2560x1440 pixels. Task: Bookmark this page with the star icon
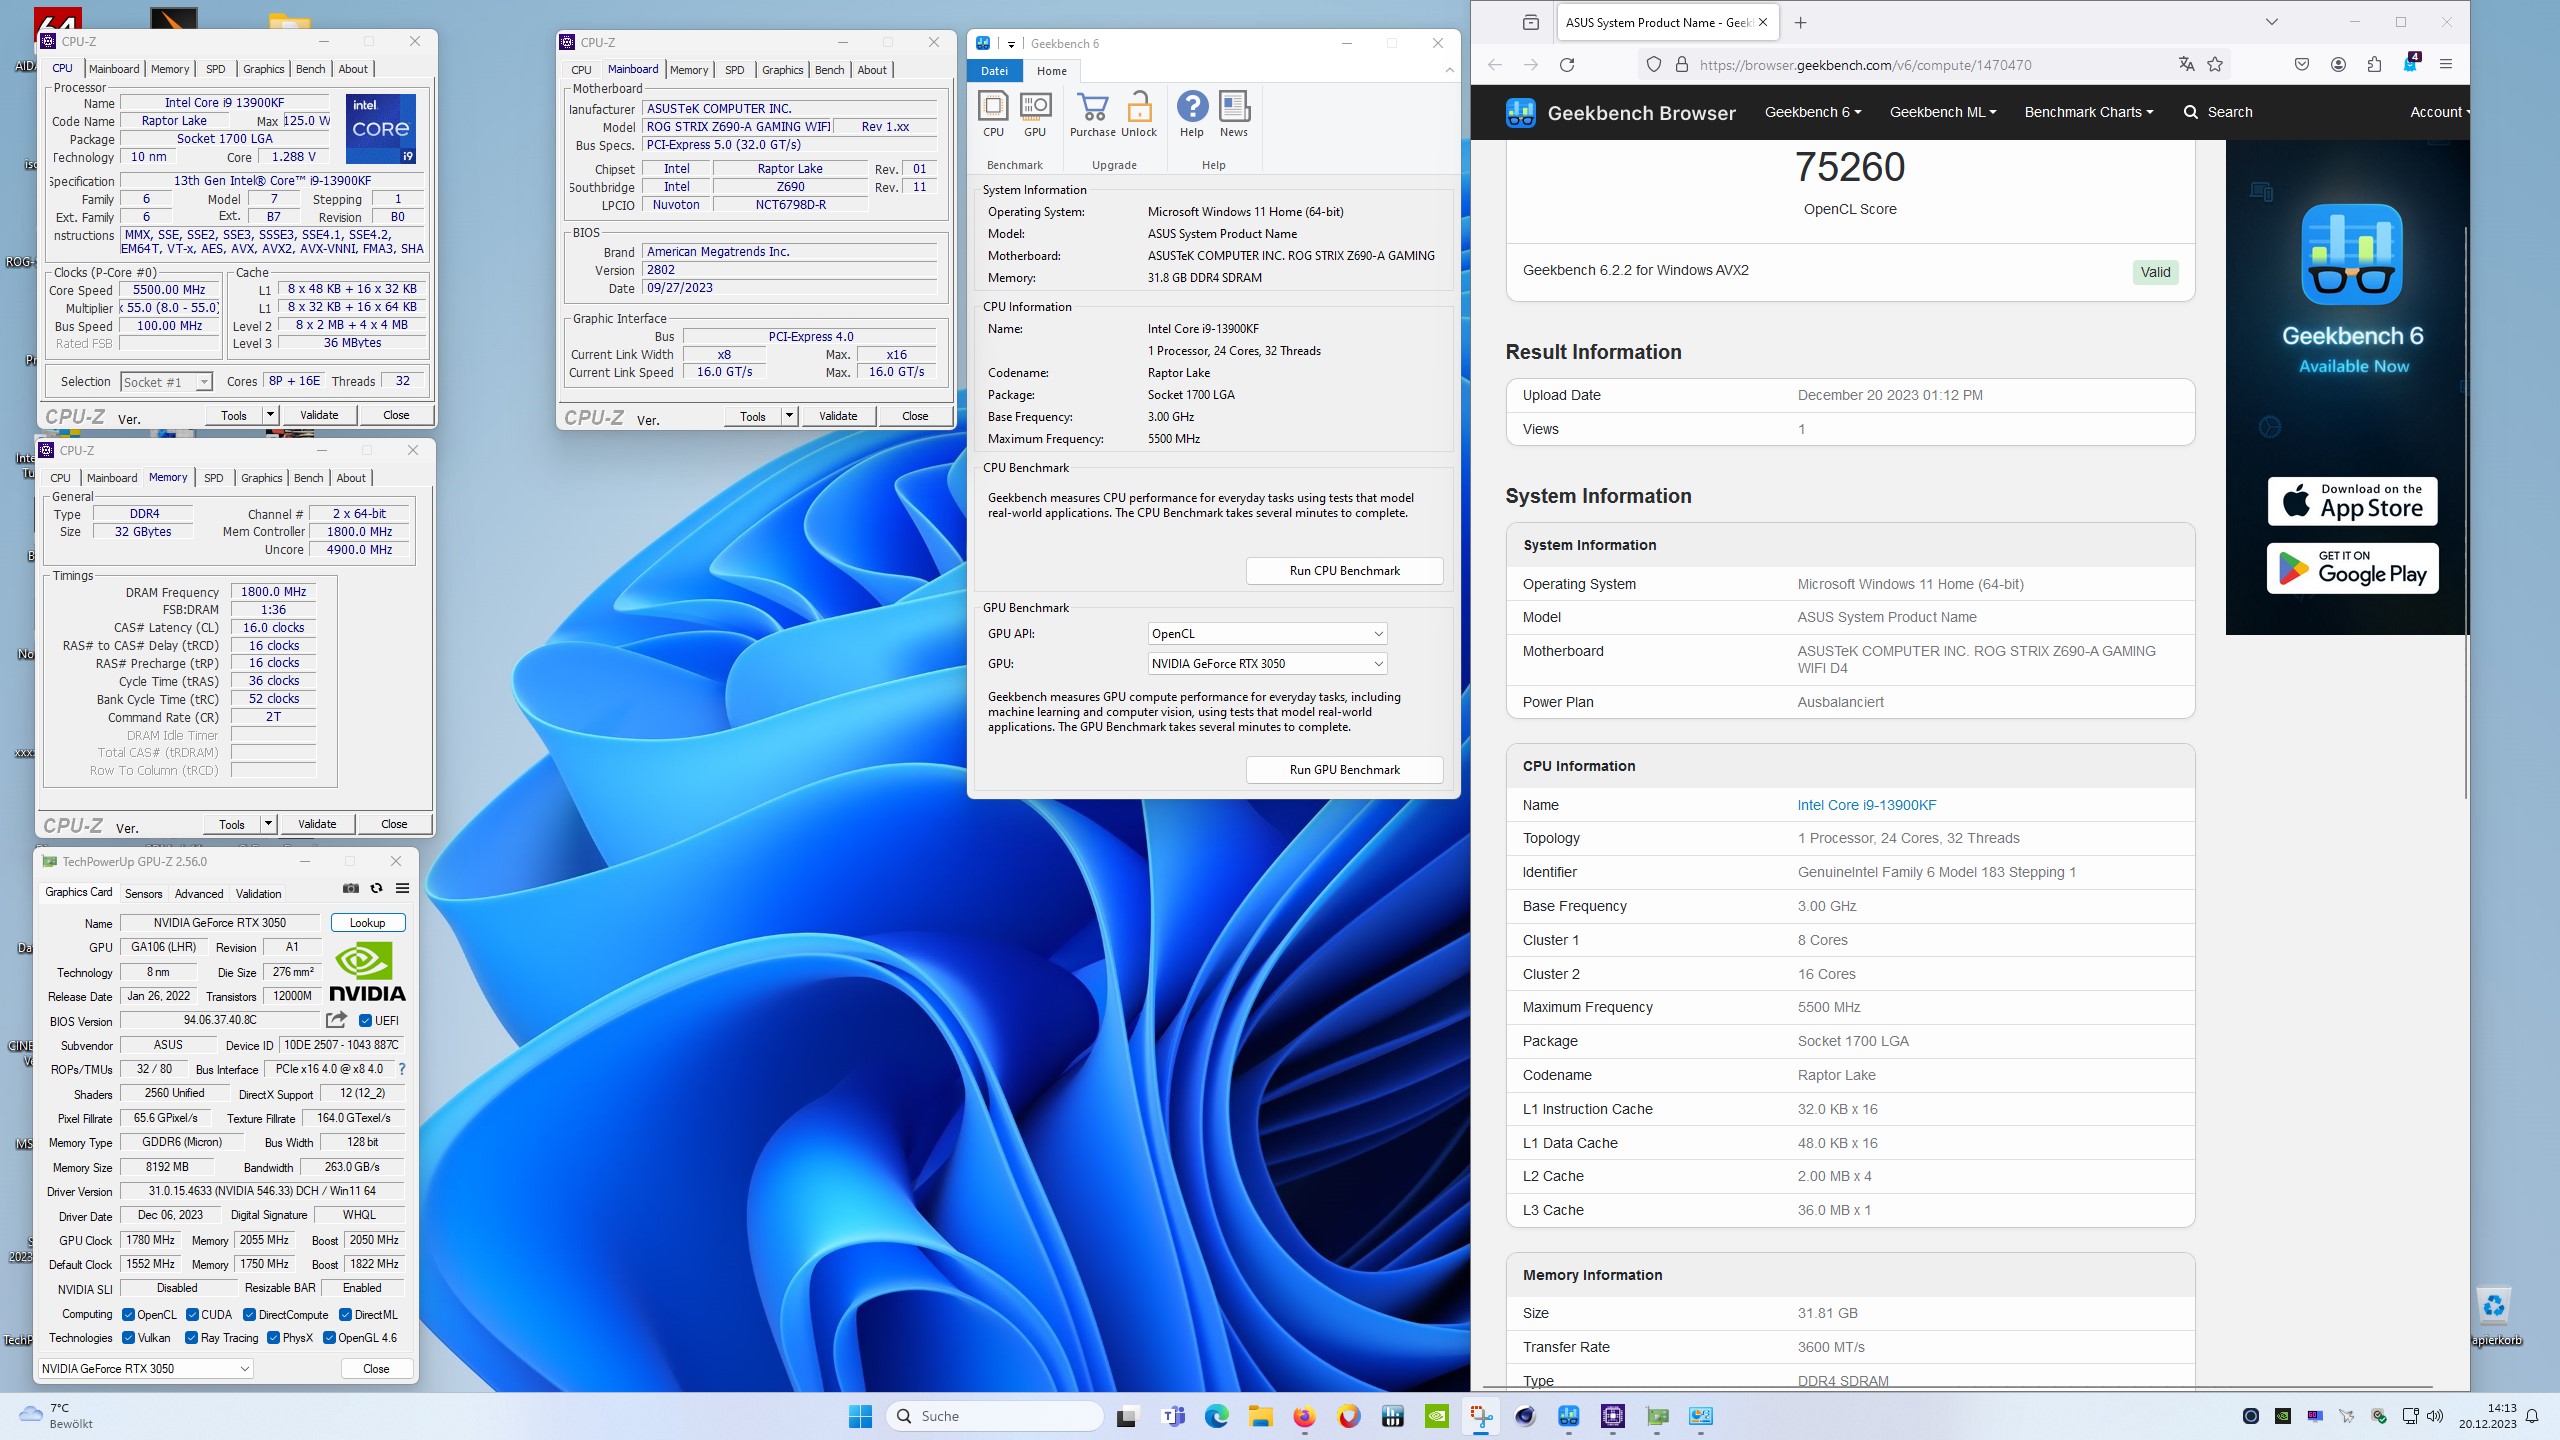coord(2215,65)
